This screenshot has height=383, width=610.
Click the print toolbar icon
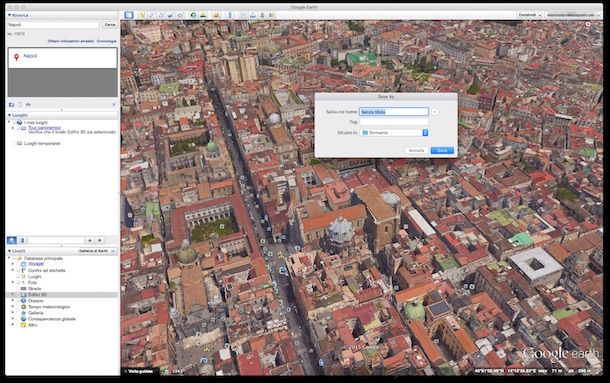click(x=253, y=15)
